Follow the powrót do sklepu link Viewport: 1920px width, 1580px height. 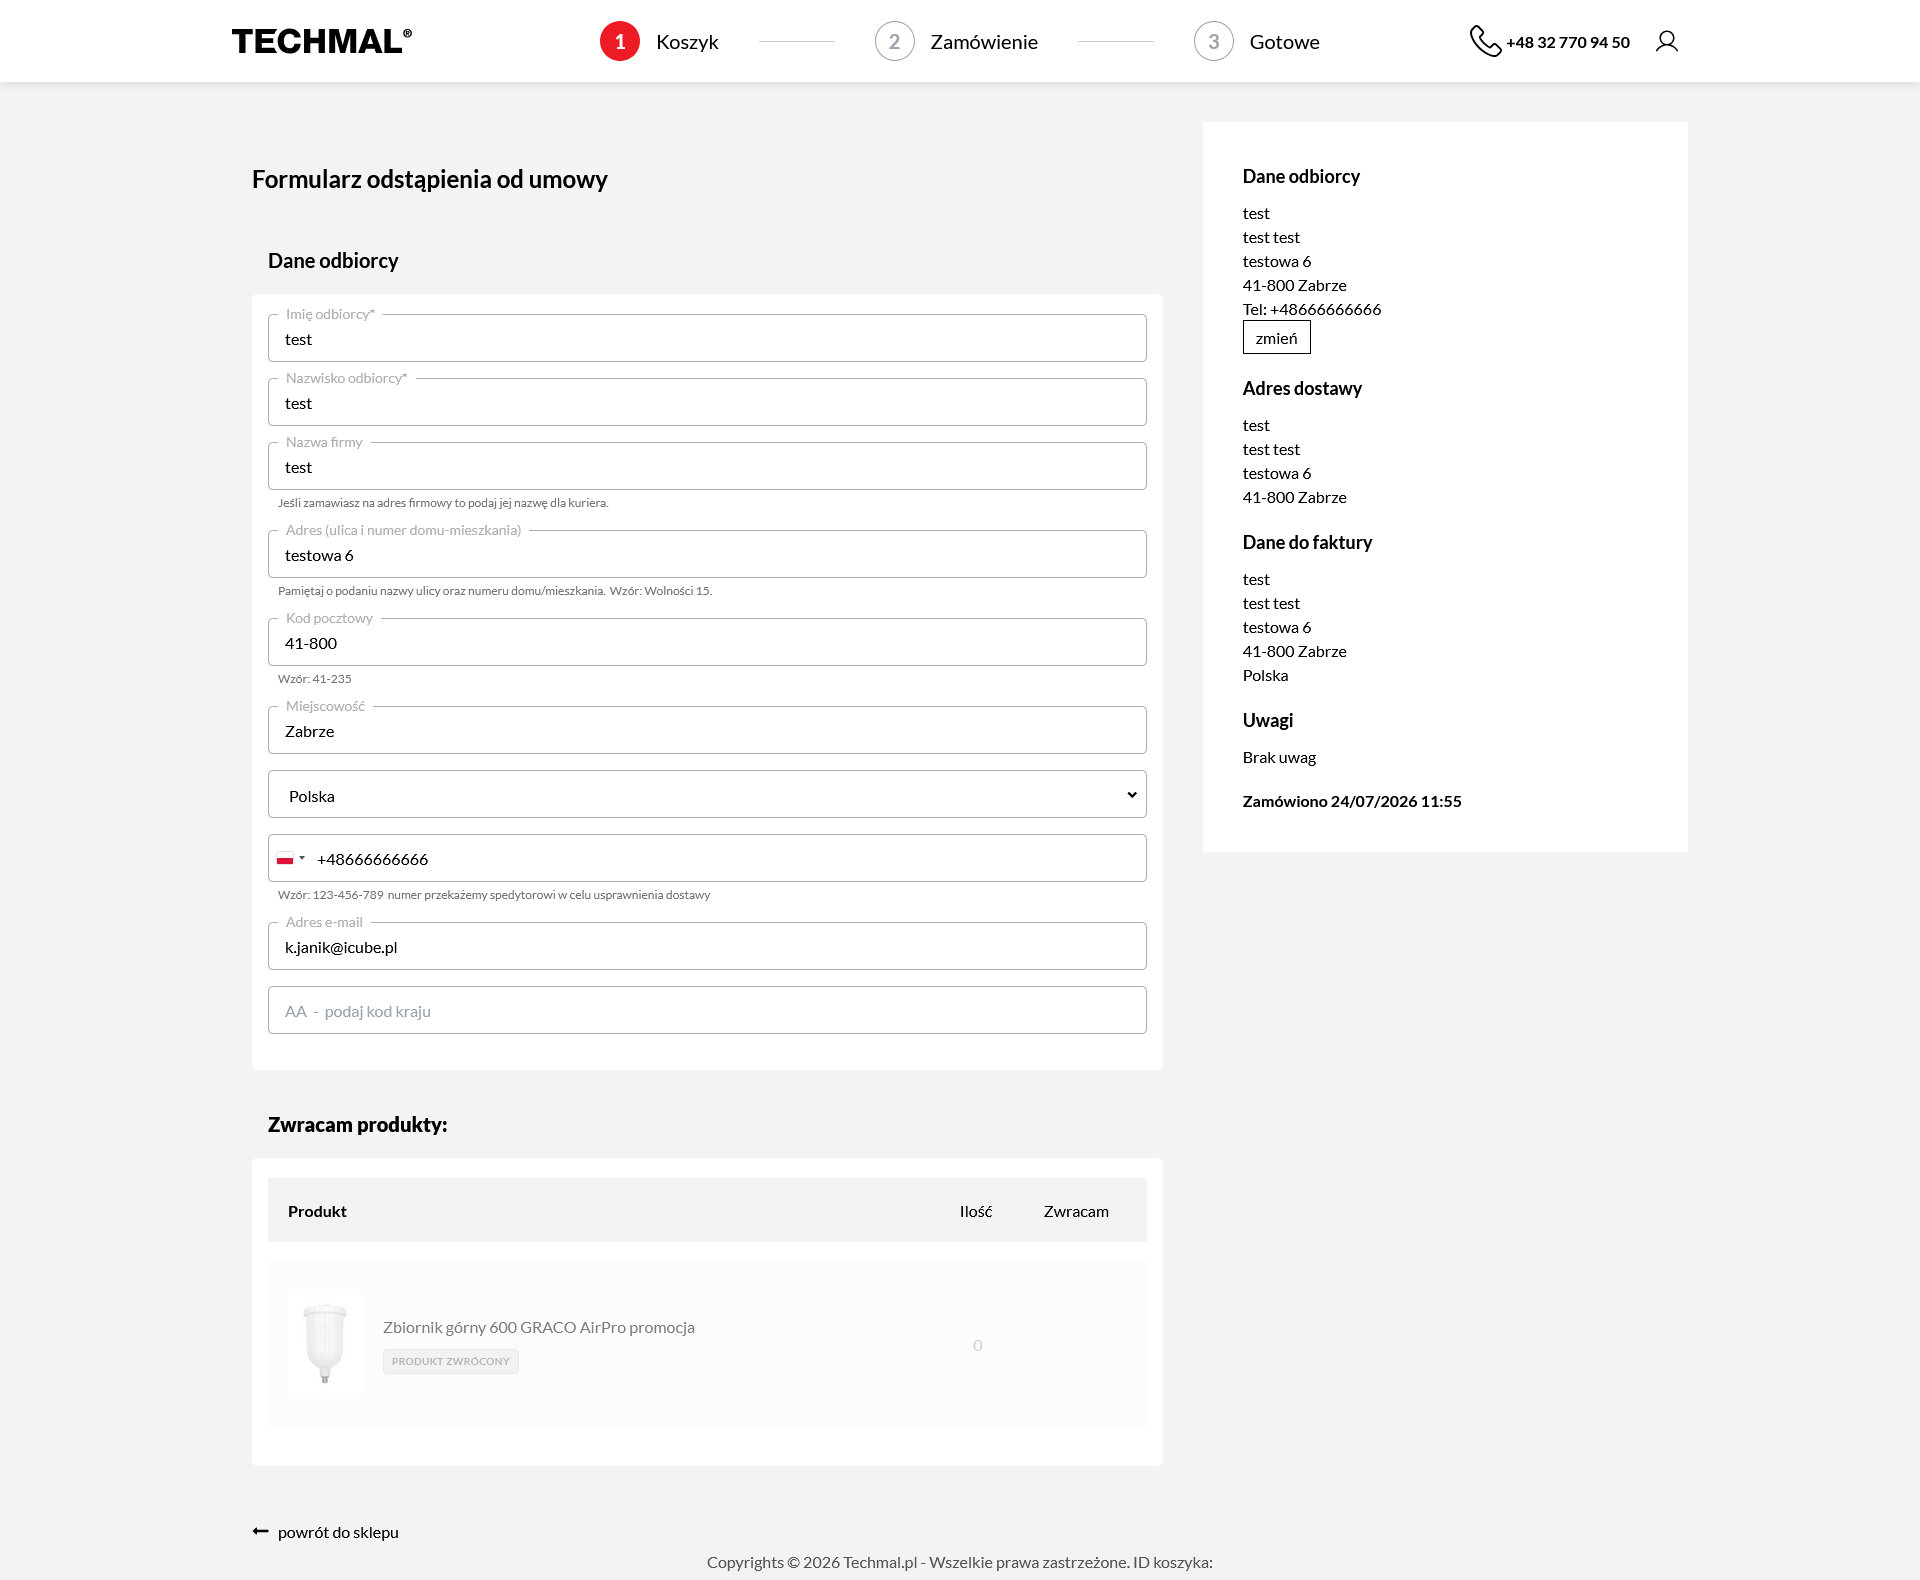point(338,1532)
